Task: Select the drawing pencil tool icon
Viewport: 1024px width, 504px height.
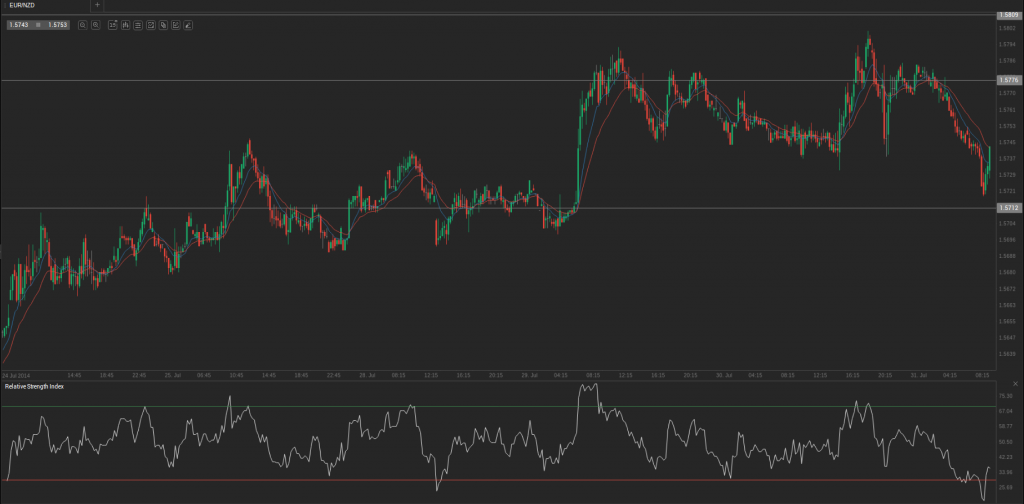Action: [x=187, y=24]
